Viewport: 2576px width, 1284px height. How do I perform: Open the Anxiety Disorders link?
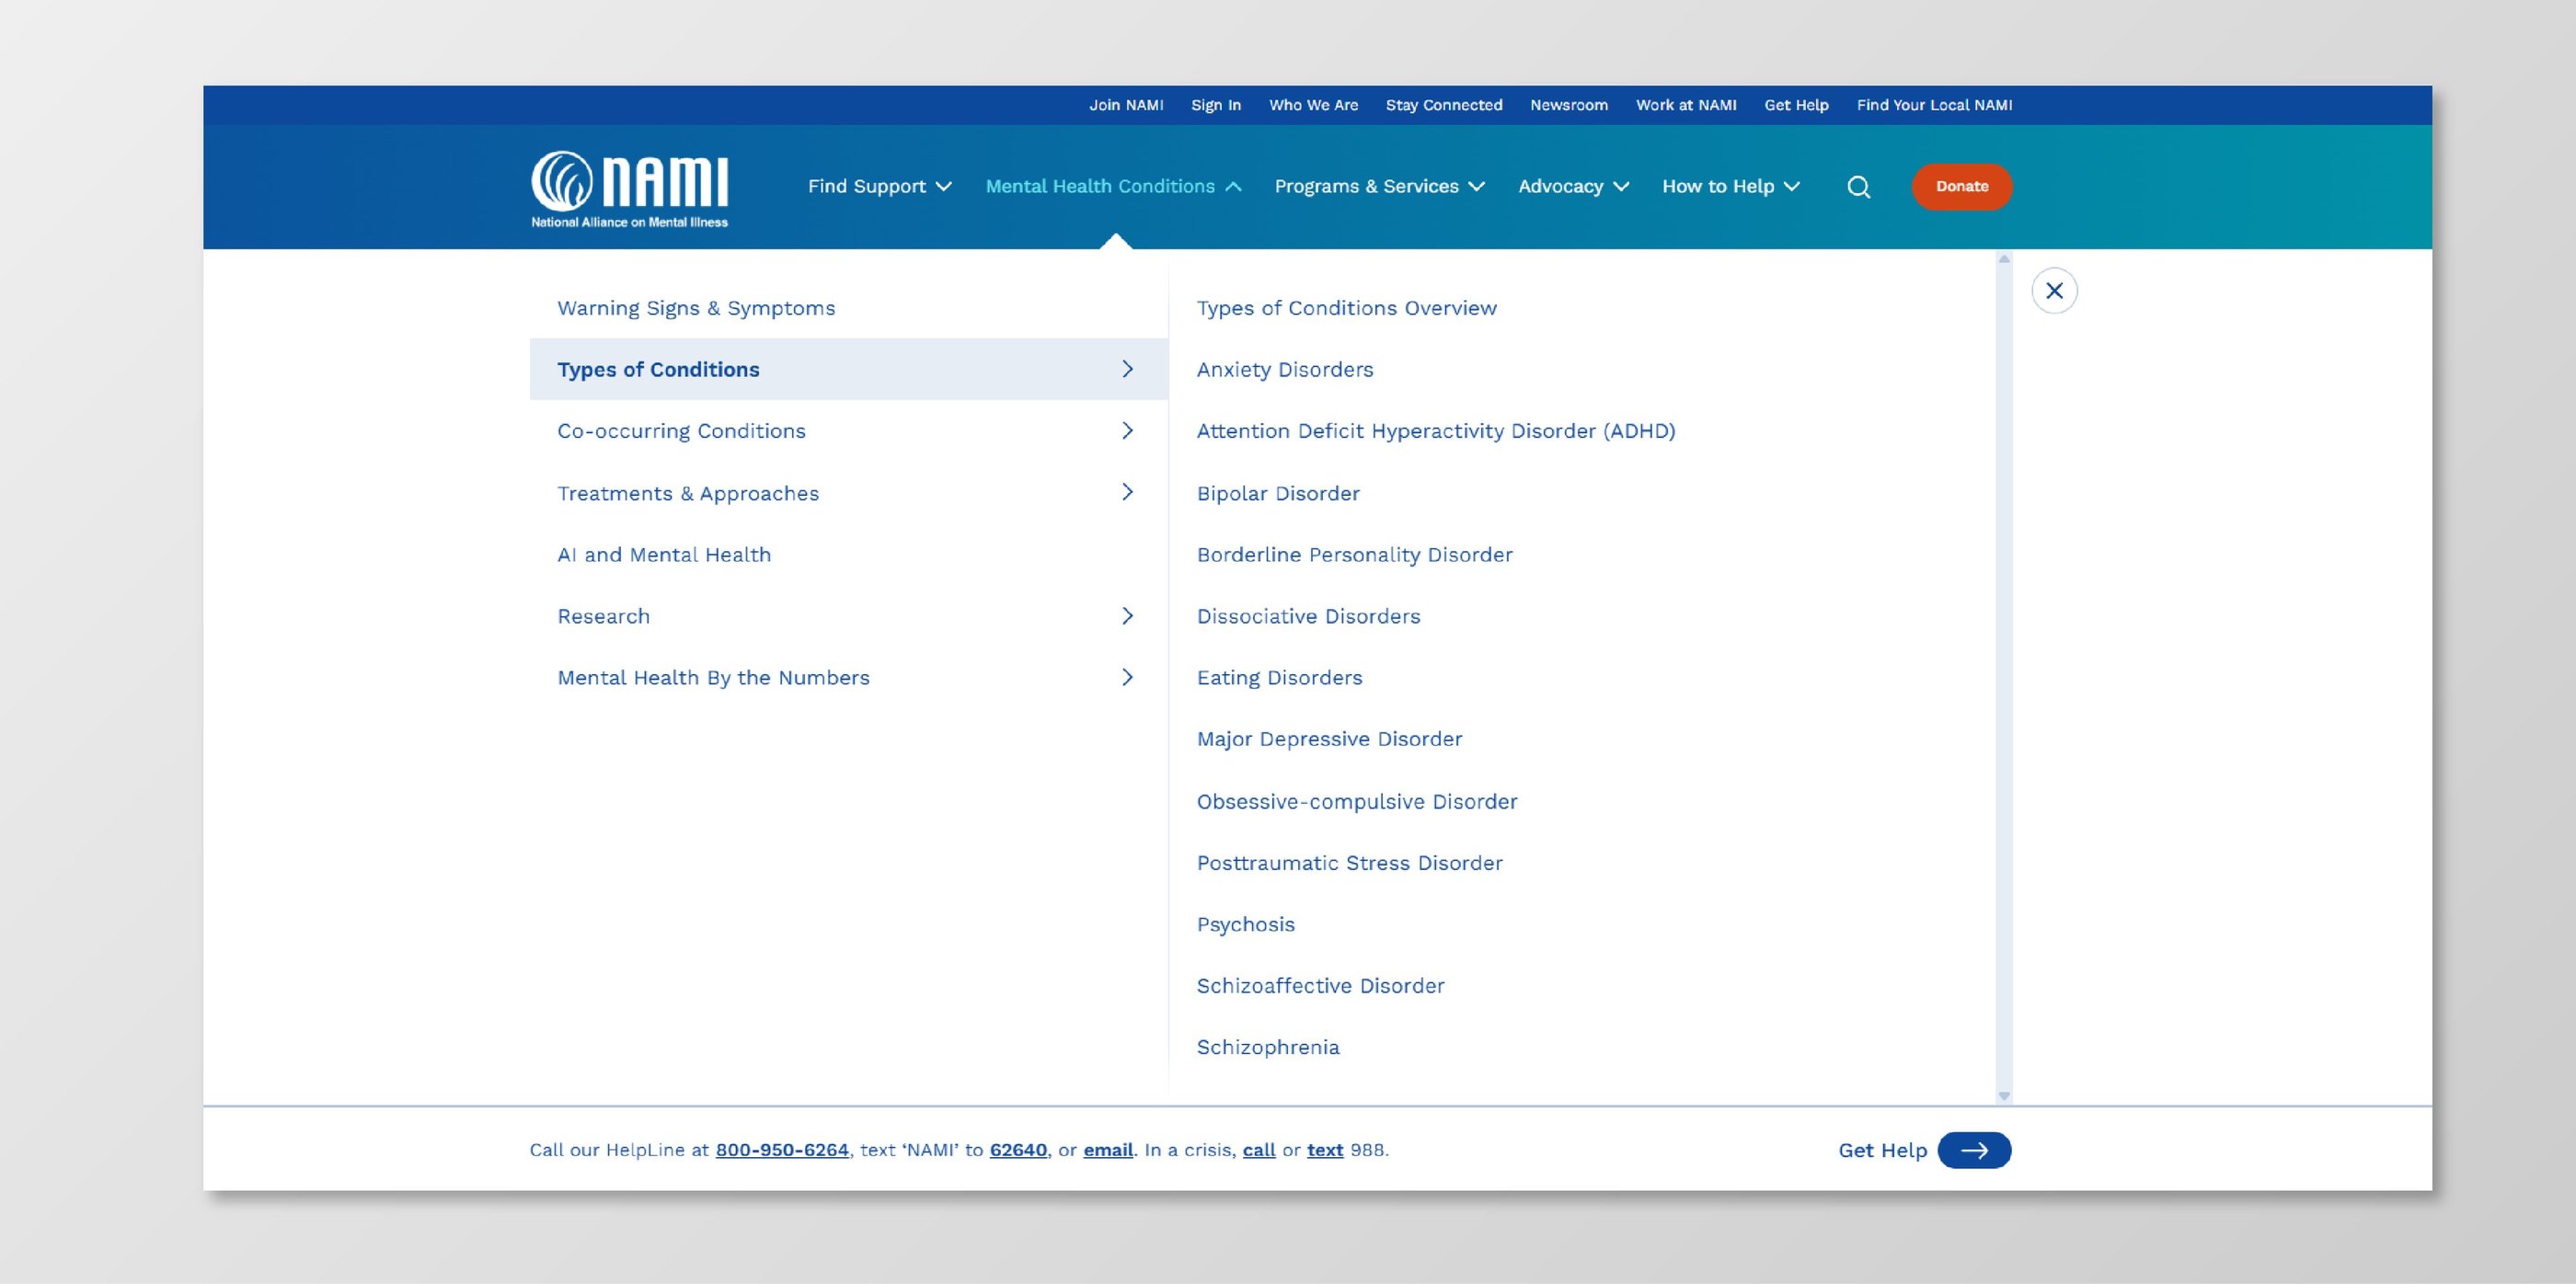[x=1284, y=370]
